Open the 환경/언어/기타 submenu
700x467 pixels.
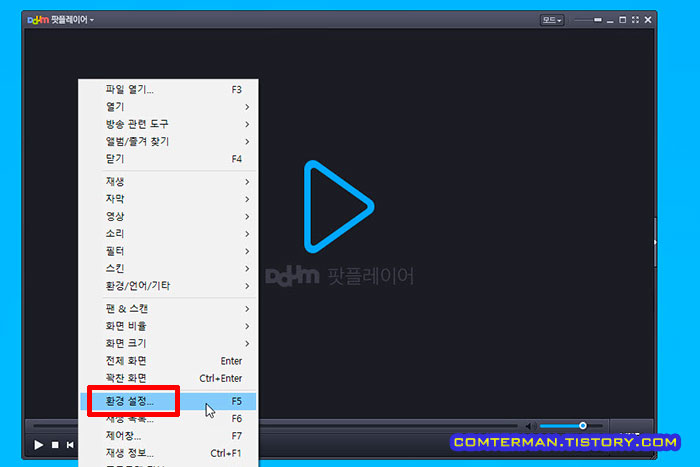[x=168, y=286]
